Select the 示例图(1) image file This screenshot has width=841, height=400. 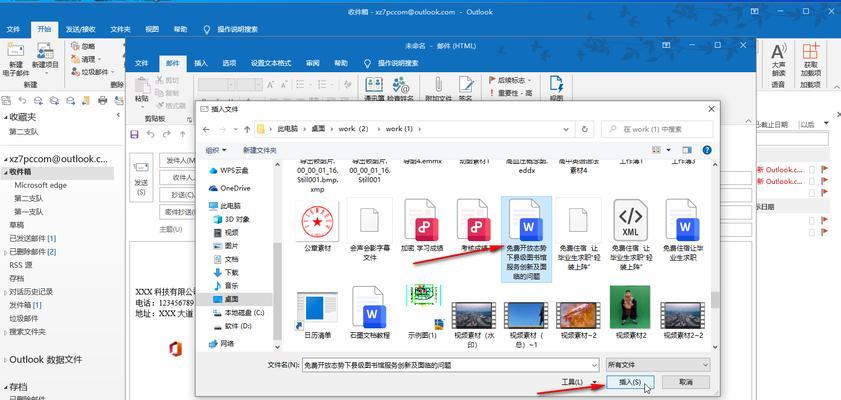pyautogui.click(x=423, y=311)
